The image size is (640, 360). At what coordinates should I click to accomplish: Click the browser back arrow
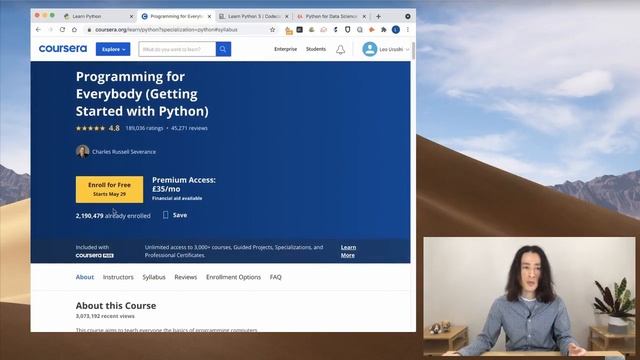[x=38, y=29]
